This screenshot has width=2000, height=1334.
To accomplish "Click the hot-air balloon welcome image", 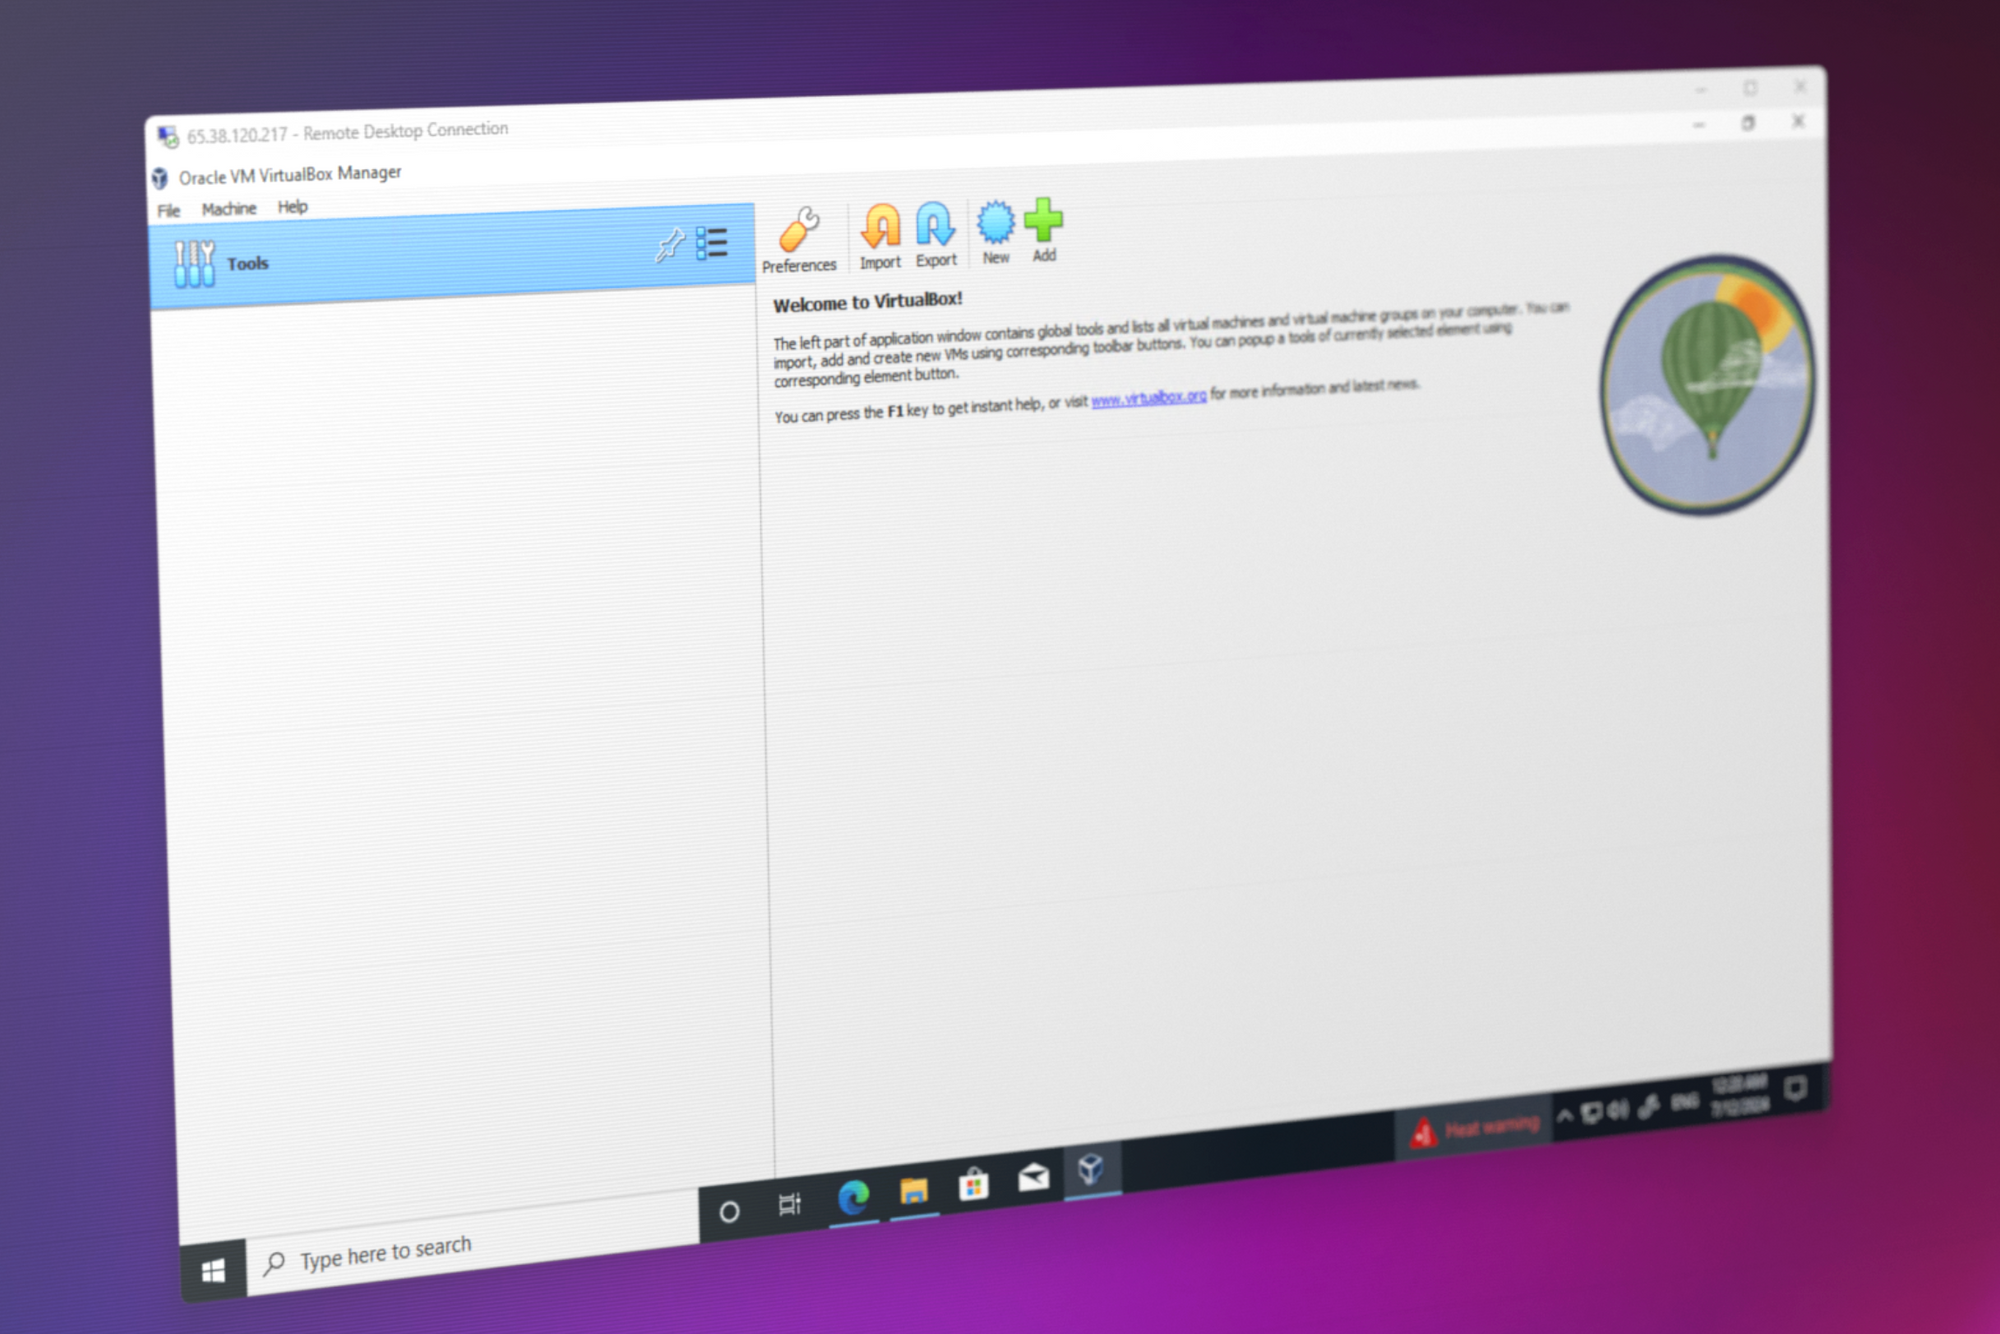I will [x=1709, y=384].
